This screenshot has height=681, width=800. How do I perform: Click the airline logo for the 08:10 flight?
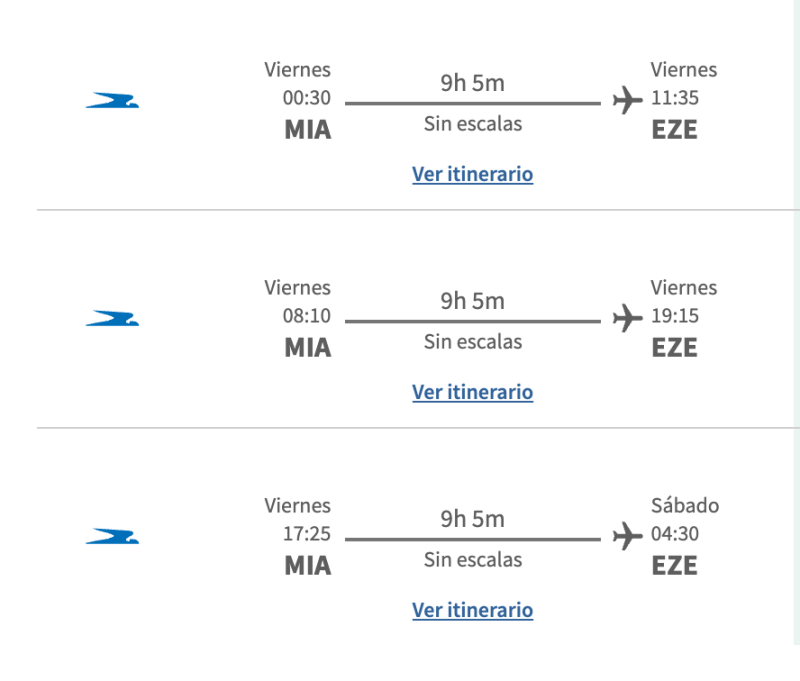click(x=112, y=318)
